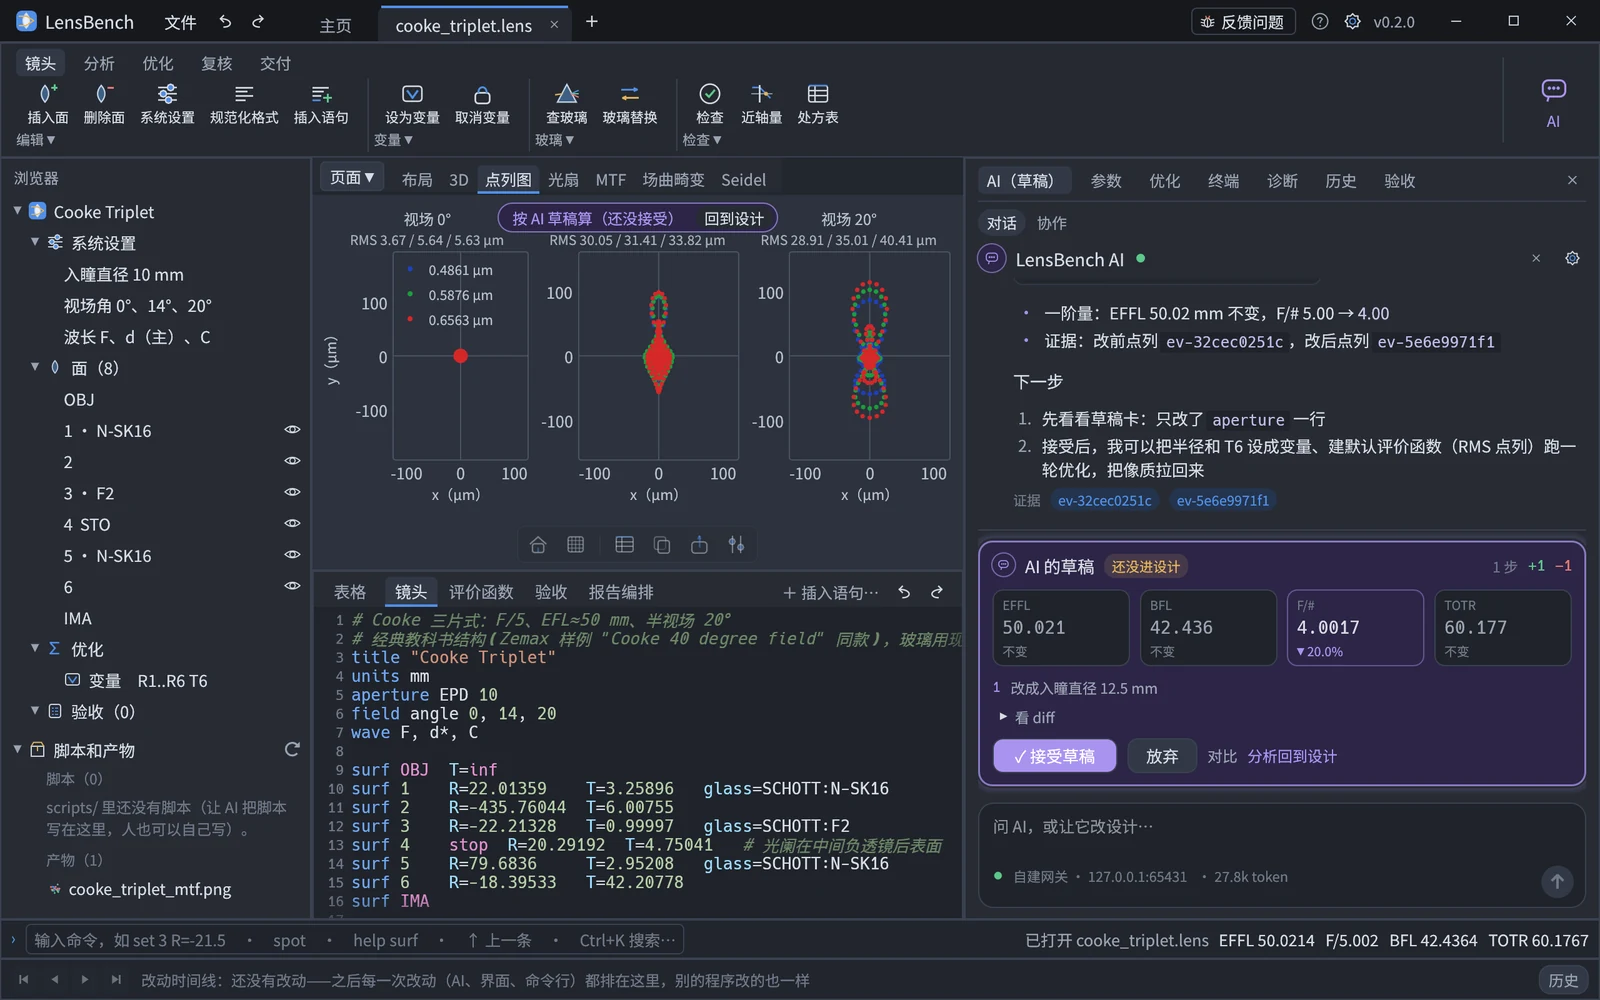Open the 玻璃 group dropdown

point(554,140)
